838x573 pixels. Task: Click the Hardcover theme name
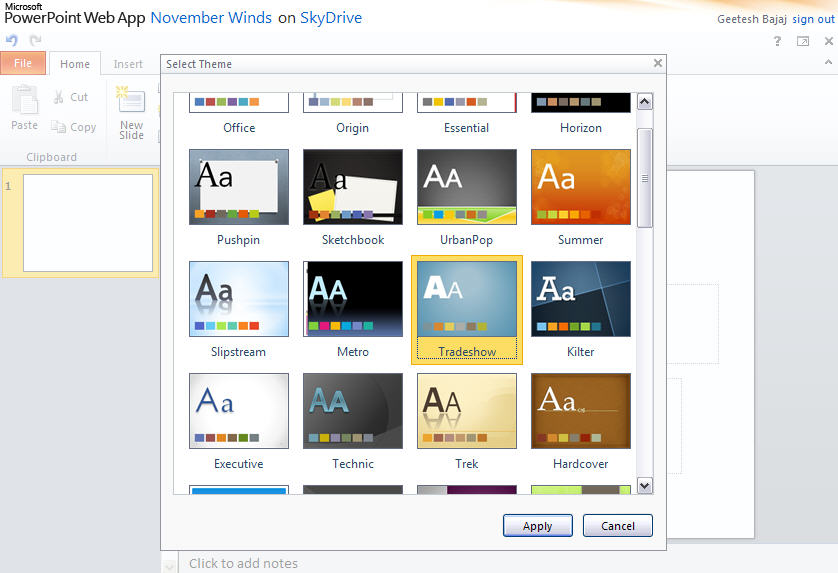click(x=581, y=464)
